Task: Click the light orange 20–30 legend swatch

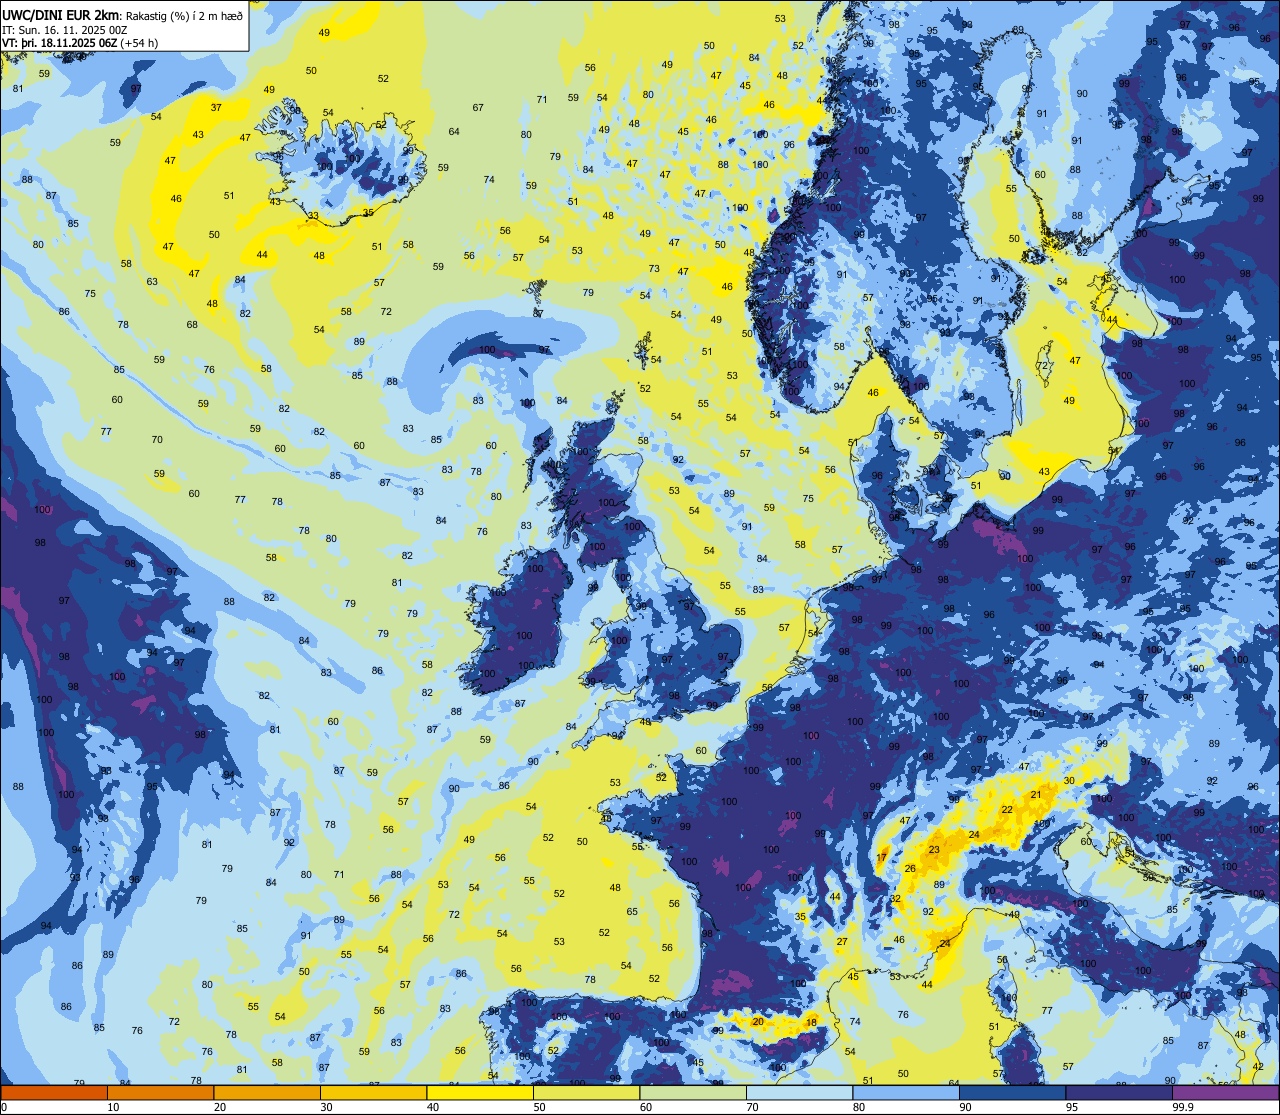Action: 267,1092
